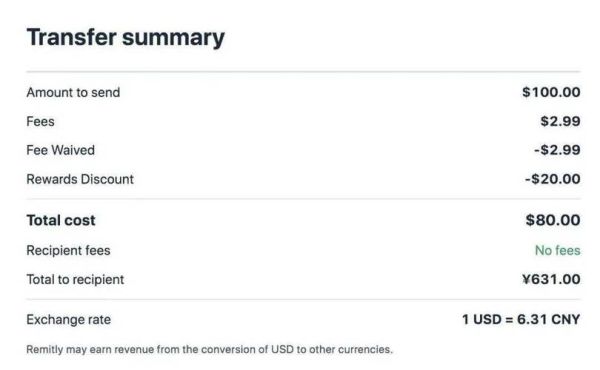The height and width of the screenshot is (370, 600).
Task: Select the Amount to send label
Action: (73, 93)
